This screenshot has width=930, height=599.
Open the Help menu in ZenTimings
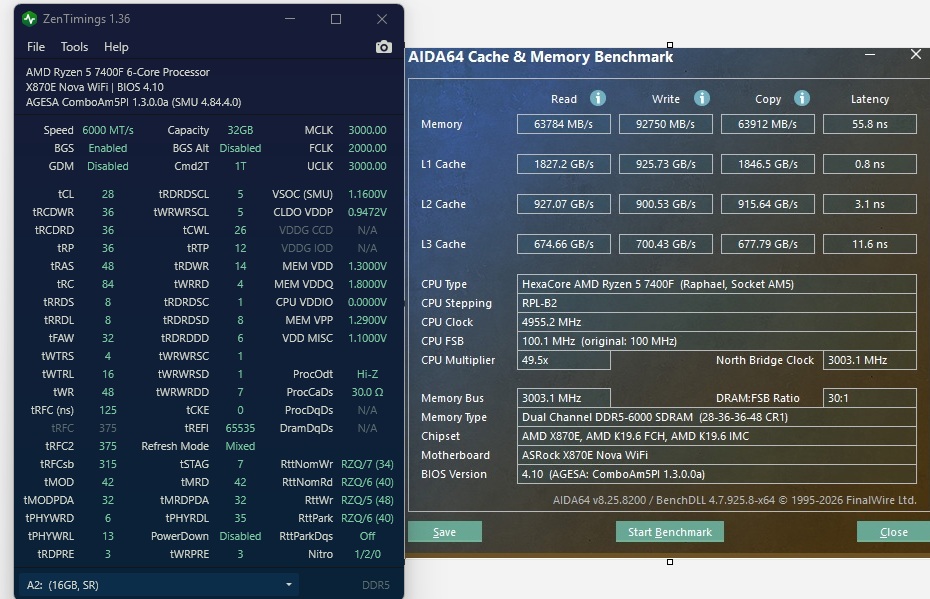(x=116, y=47)
